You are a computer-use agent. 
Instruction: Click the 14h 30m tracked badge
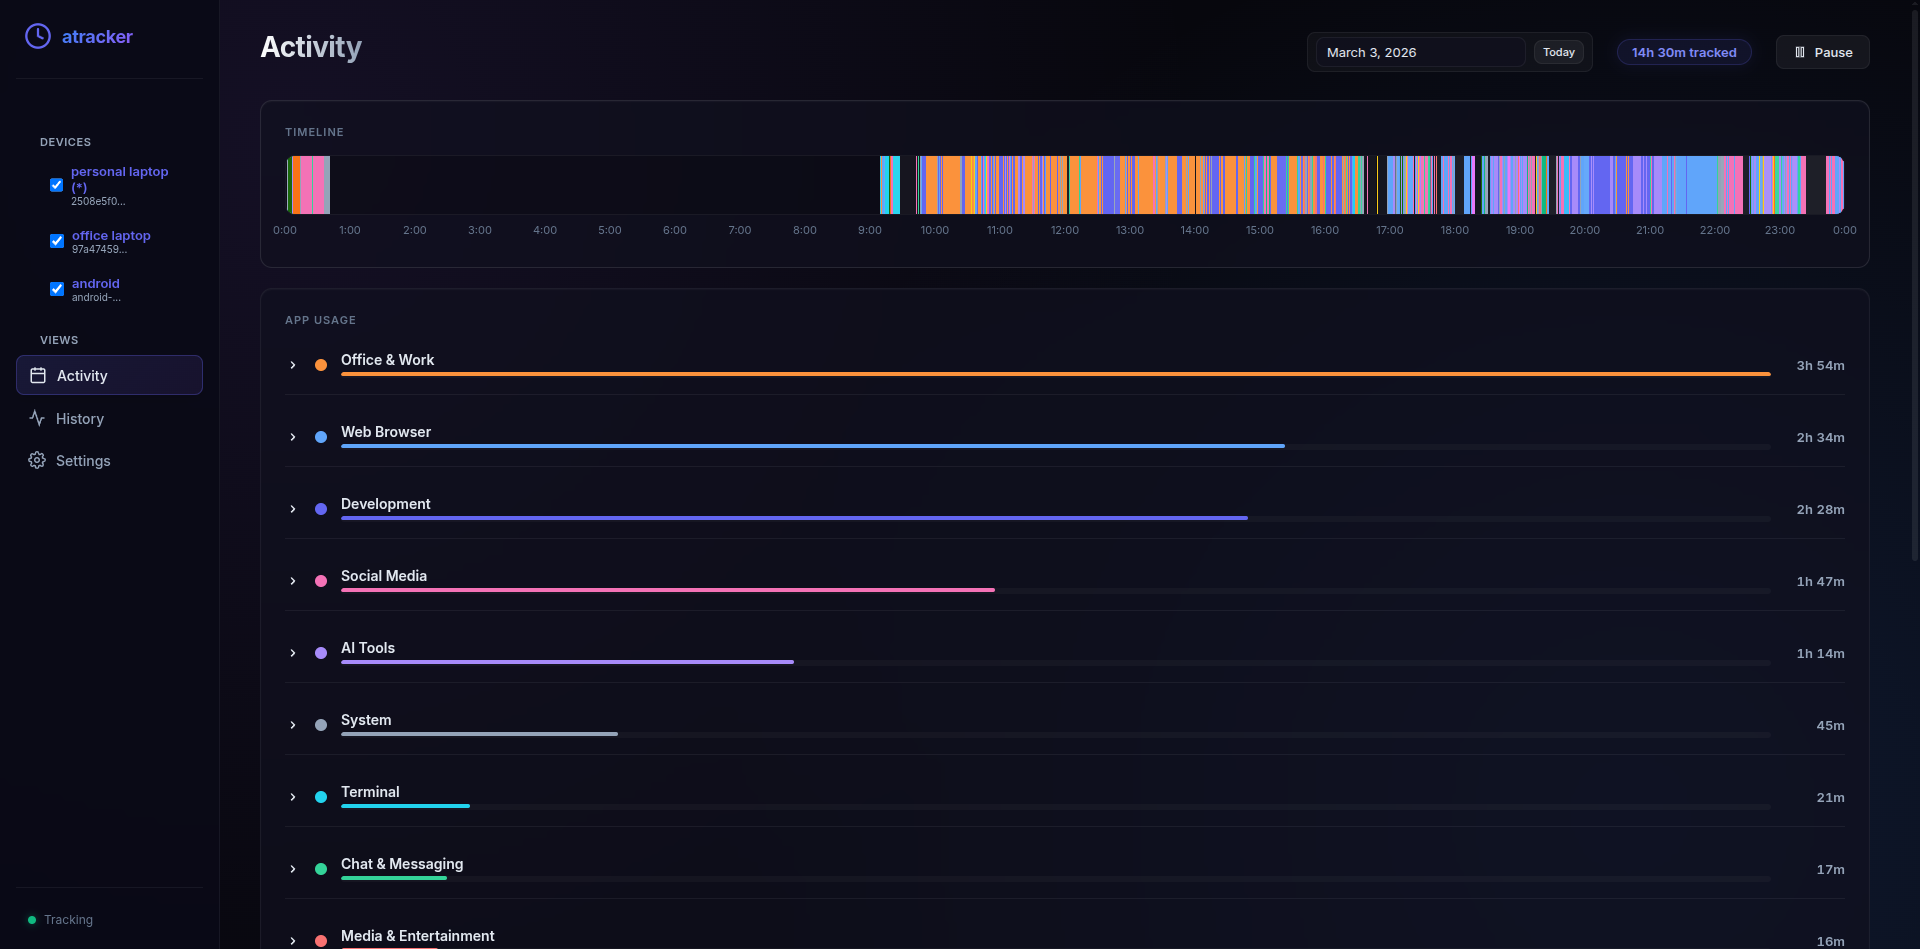point(1683,53)
